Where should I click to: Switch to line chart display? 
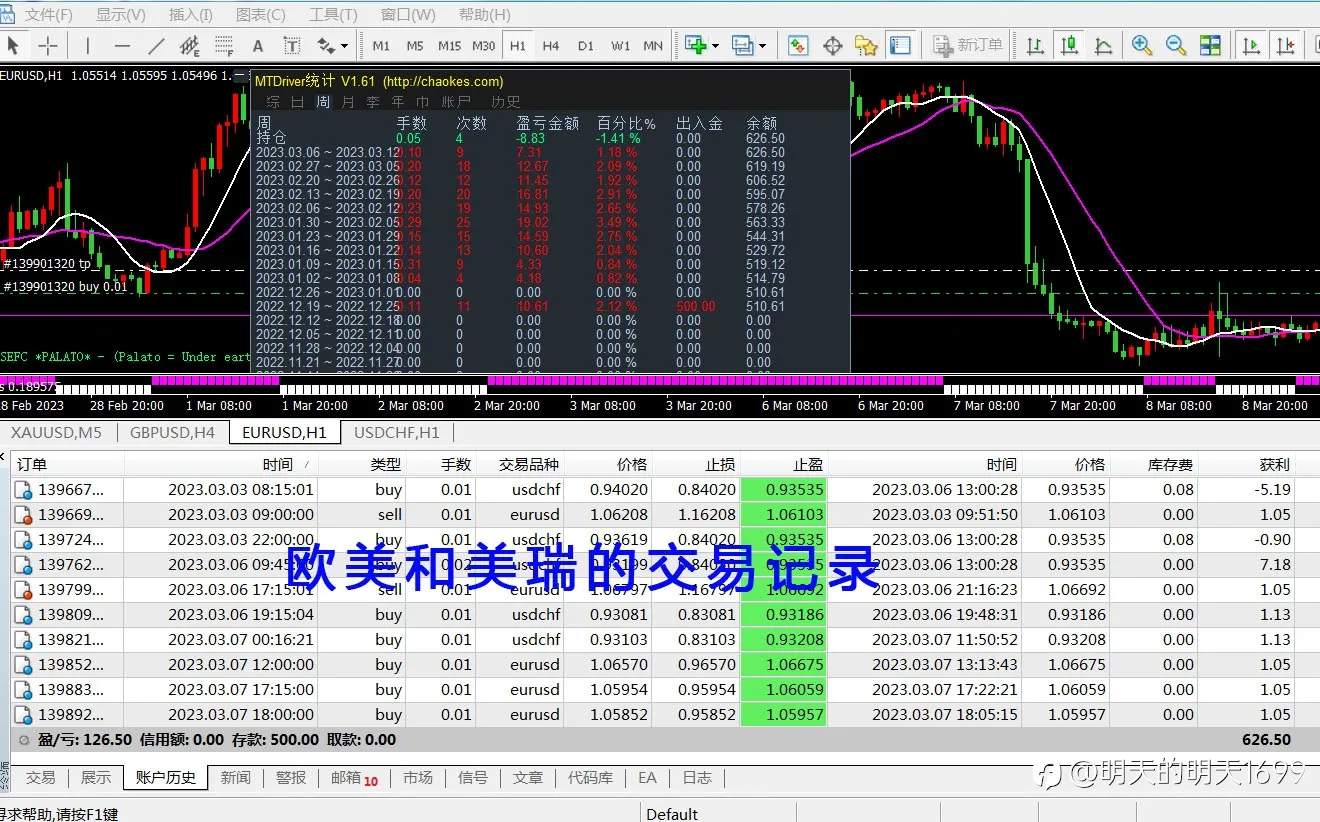click(1104, 46)
